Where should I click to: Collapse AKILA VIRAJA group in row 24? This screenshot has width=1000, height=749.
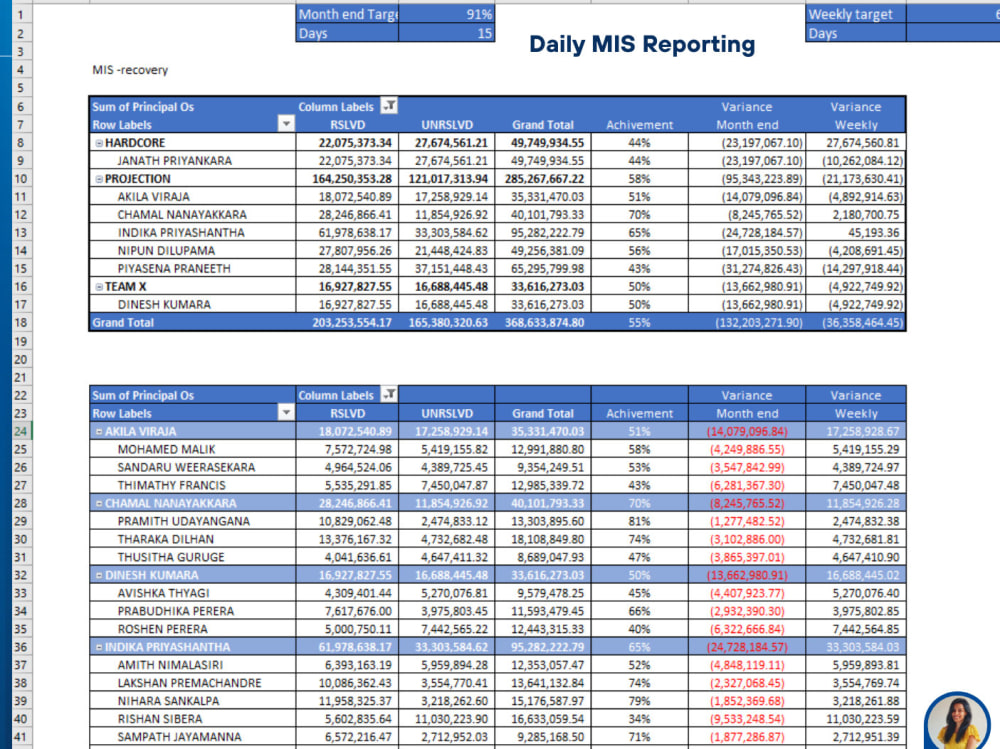tap(99, 431)
